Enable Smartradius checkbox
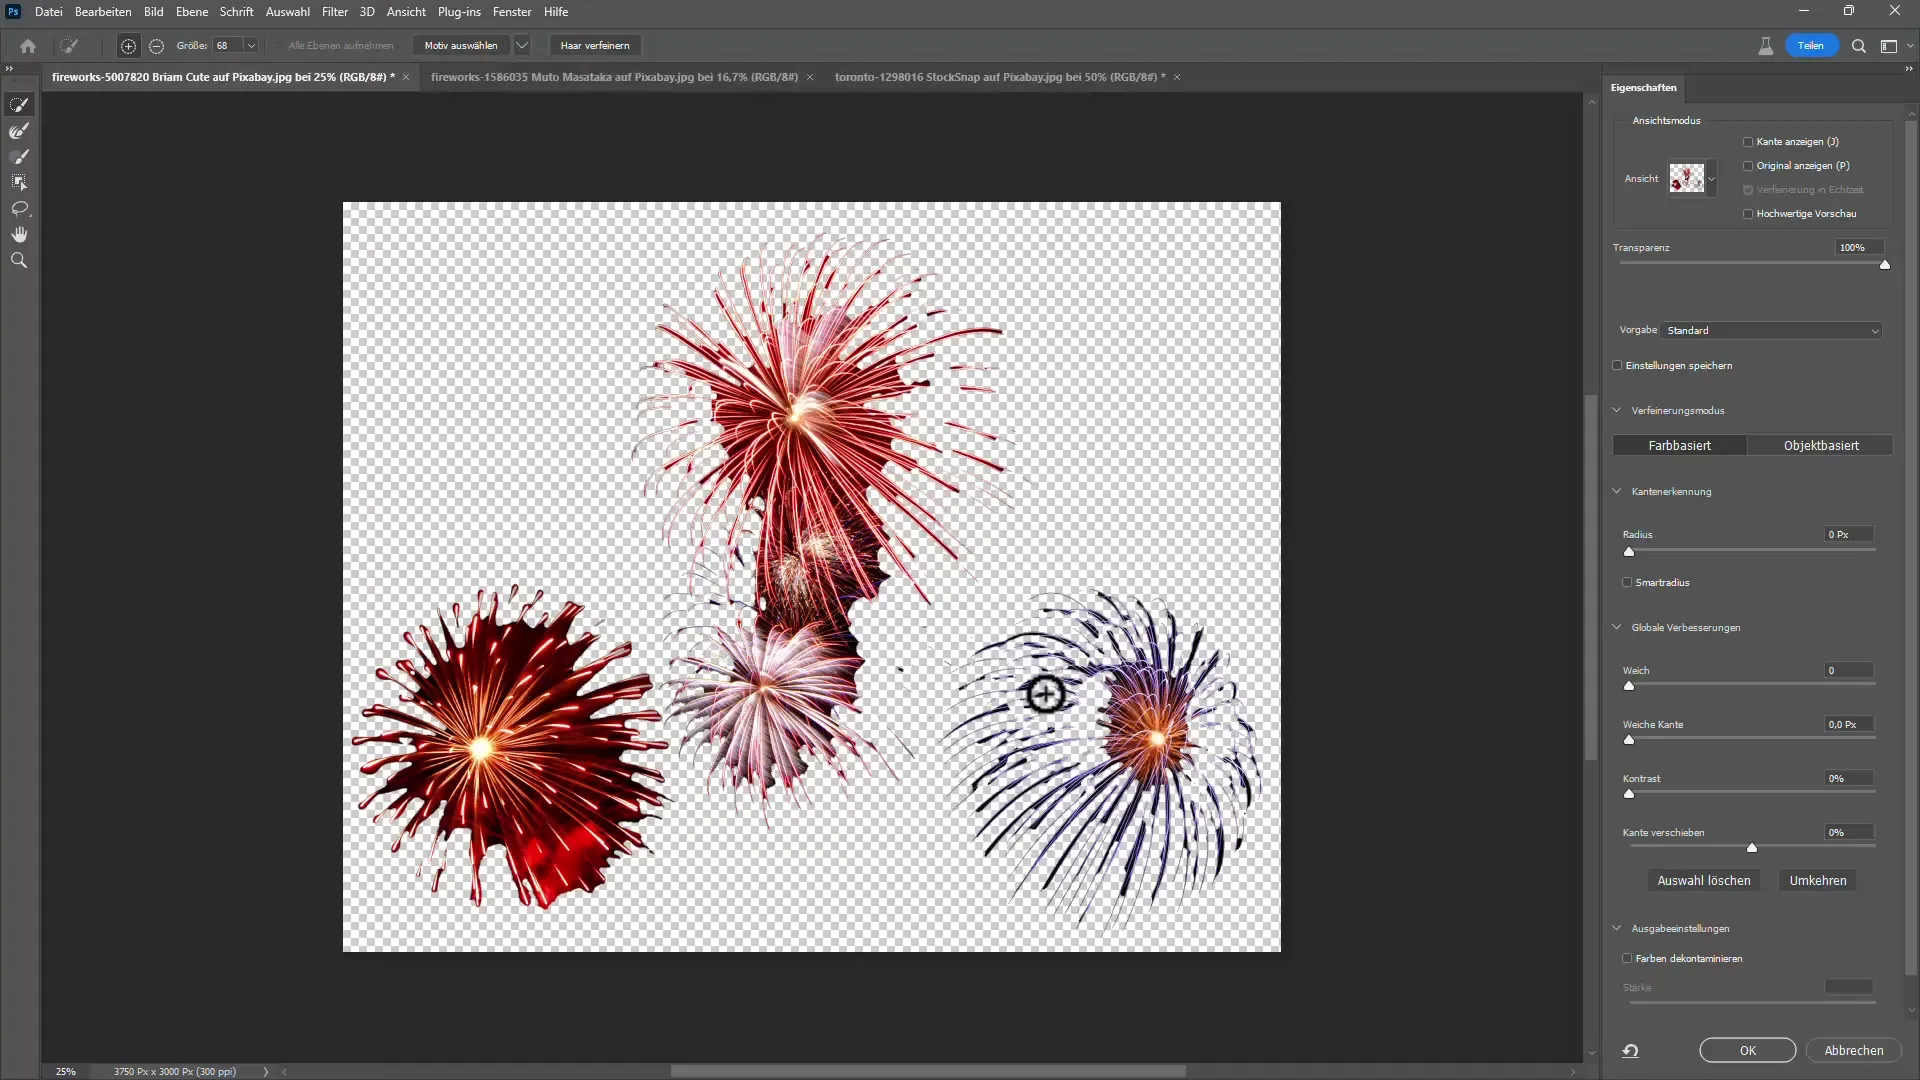Image resolution: width=1920 pixels, height=1080 pixels. click(1627, 582)
